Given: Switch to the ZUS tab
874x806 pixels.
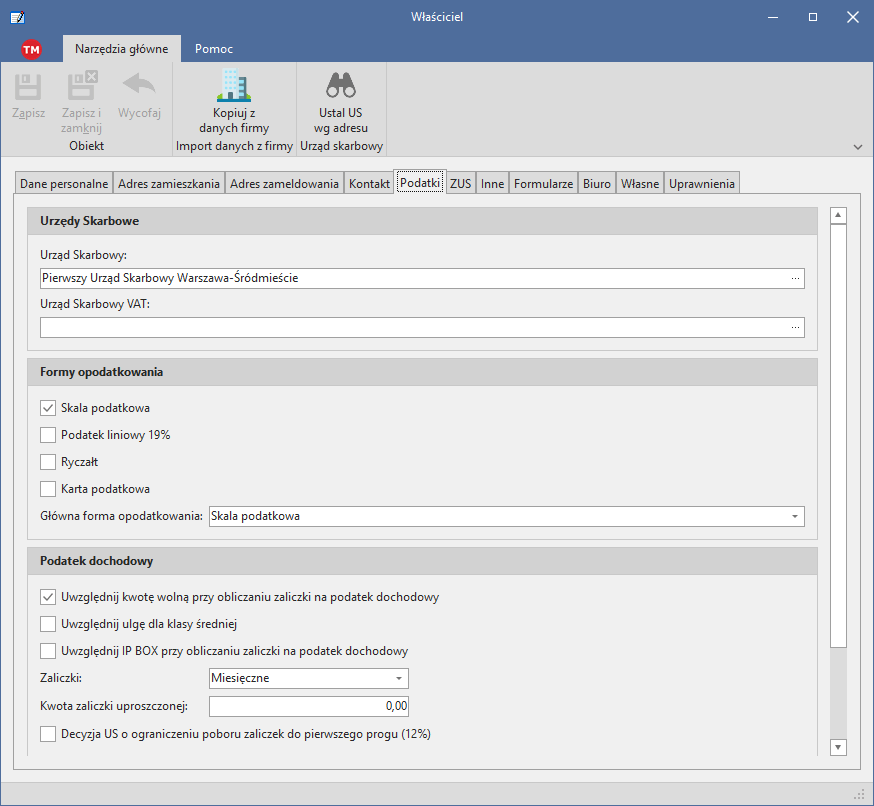Looking at the screenshot, I should 460,183.
